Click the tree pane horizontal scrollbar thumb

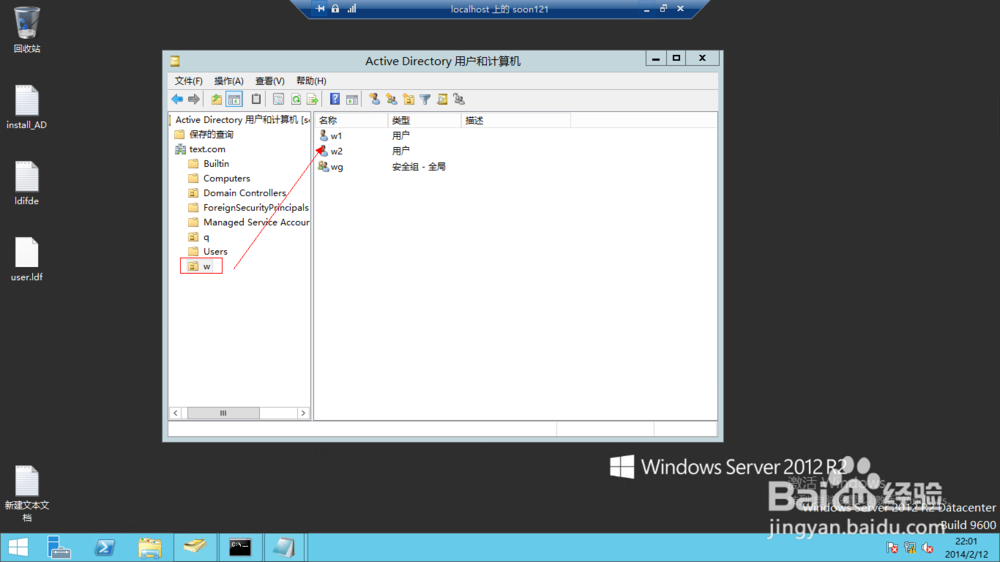pyautogui.click(x=223, y=413)
